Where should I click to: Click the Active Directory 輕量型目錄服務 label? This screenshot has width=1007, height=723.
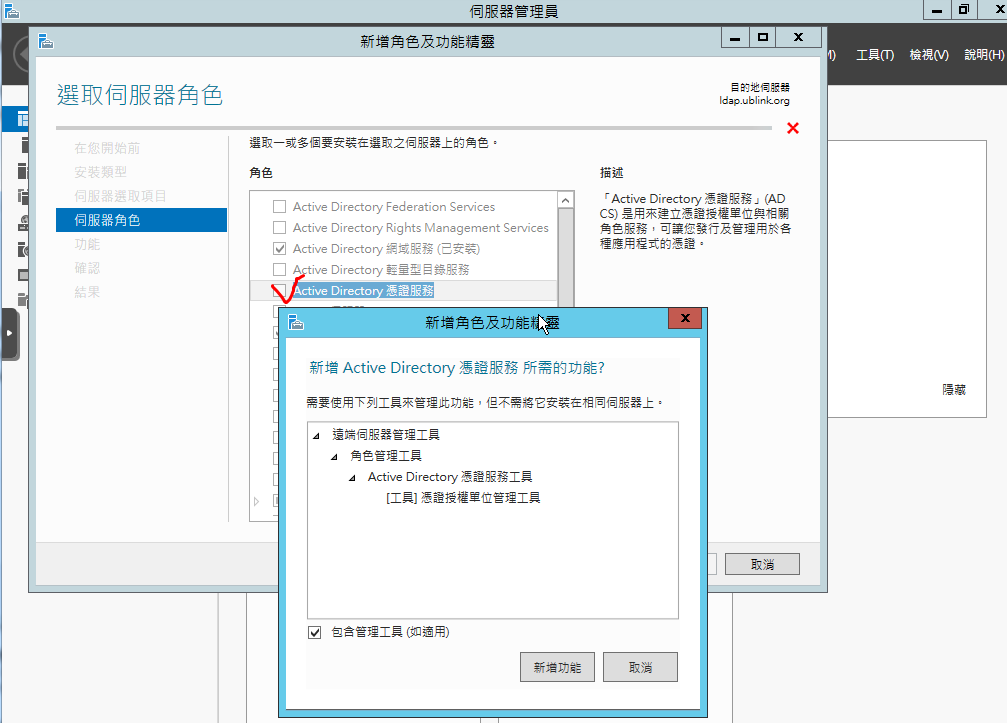(x=381, y=270)
